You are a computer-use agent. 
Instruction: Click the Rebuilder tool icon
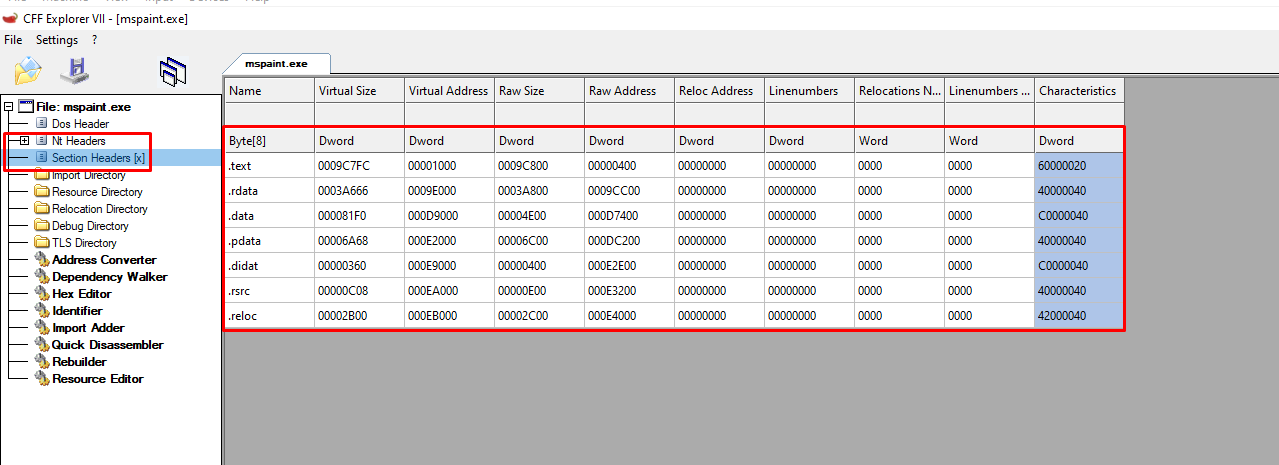tap(42, 361)
